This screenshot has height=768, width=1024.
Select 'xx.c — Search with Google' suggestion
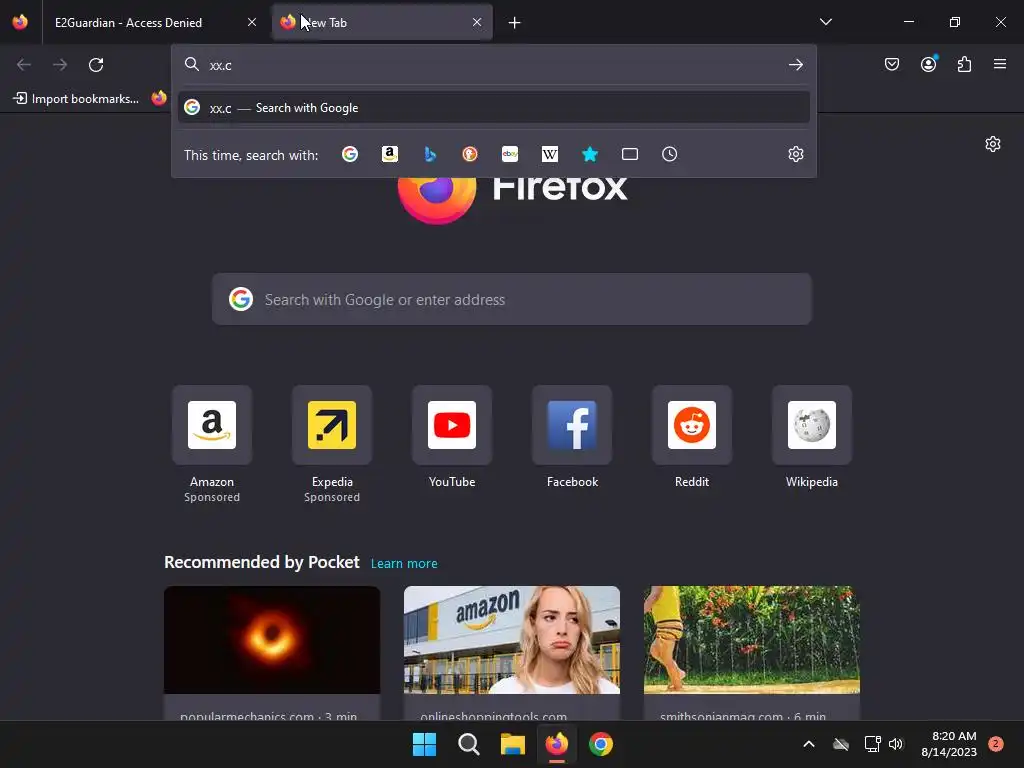494,108
